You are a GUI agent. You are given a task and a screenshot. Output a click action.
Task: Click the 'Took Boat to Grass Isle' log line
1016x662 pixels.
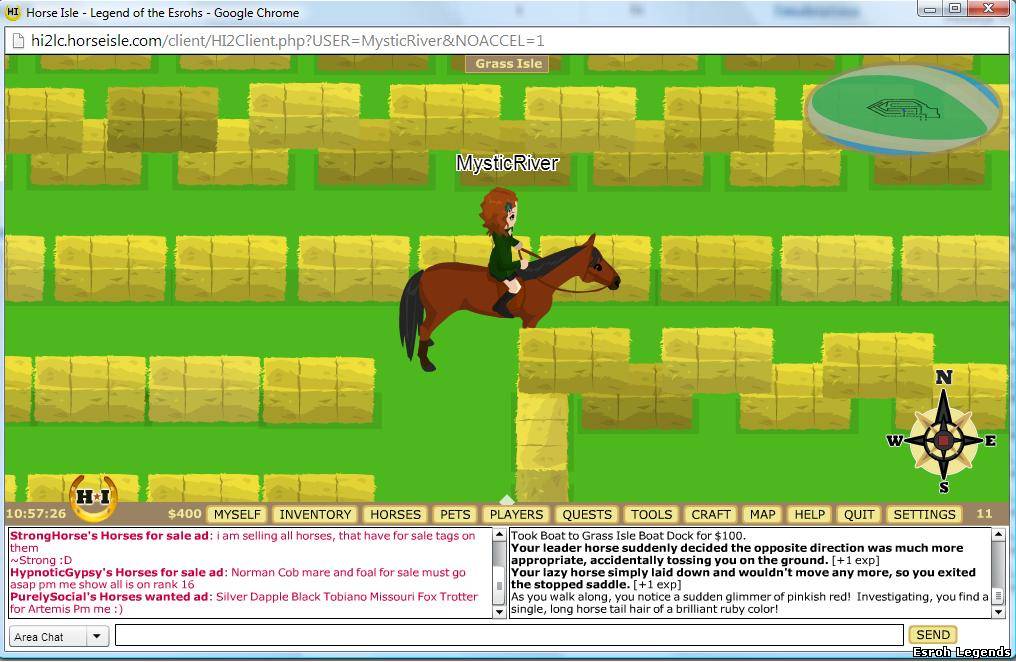click(629, 536)
